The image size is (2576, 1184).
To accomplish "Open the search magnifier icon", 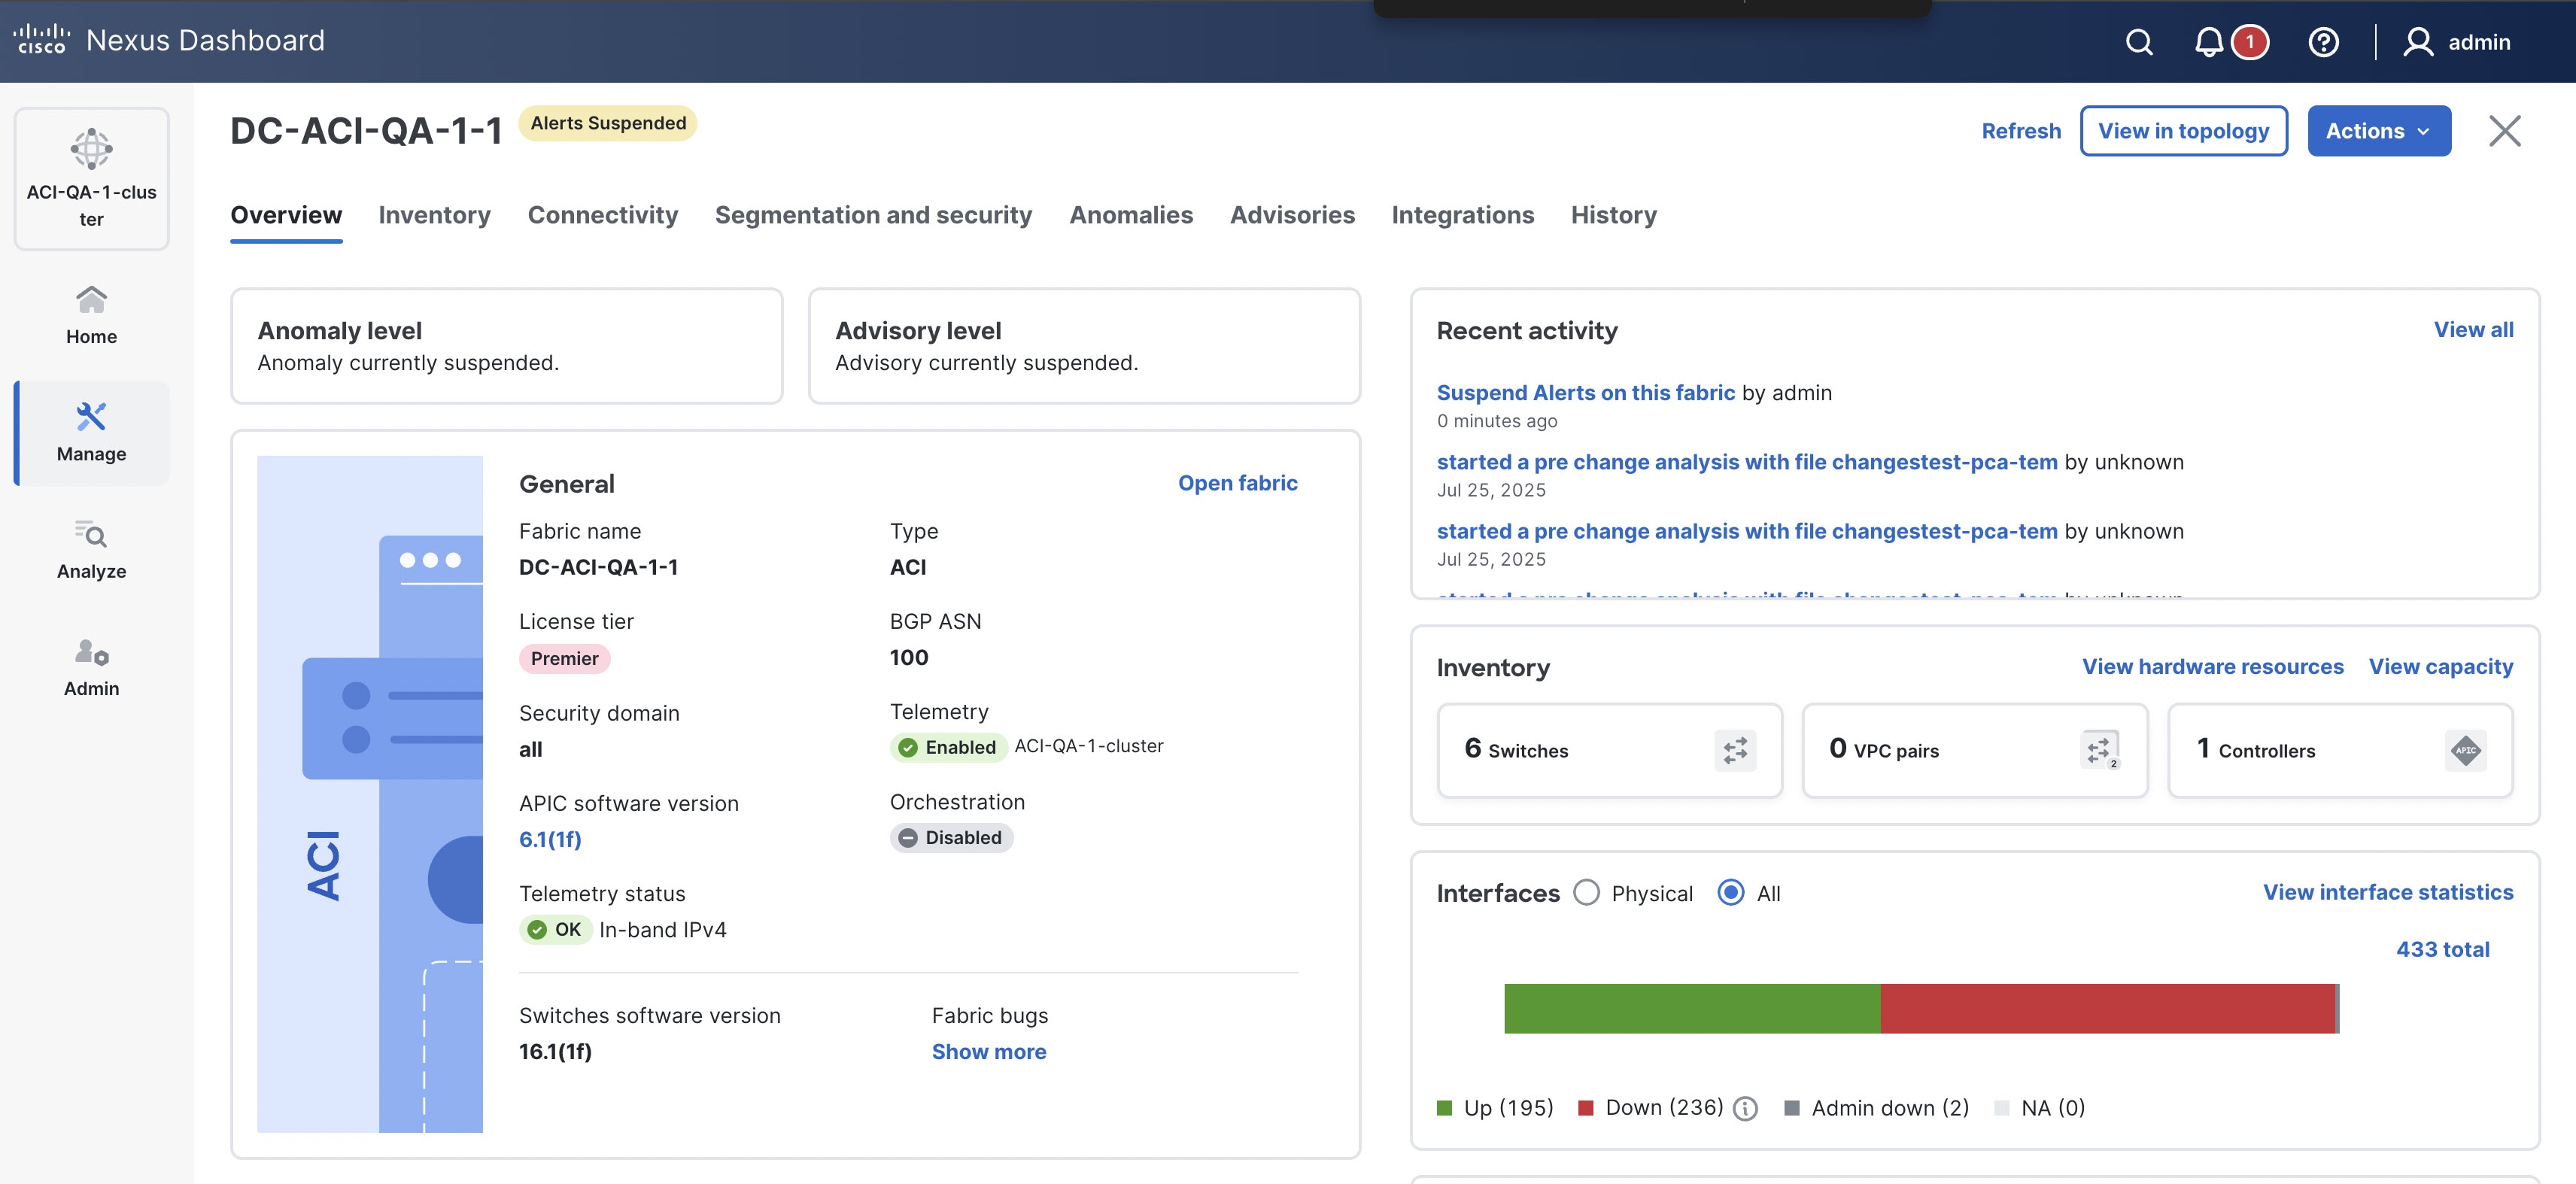I will coord(2138,42).
